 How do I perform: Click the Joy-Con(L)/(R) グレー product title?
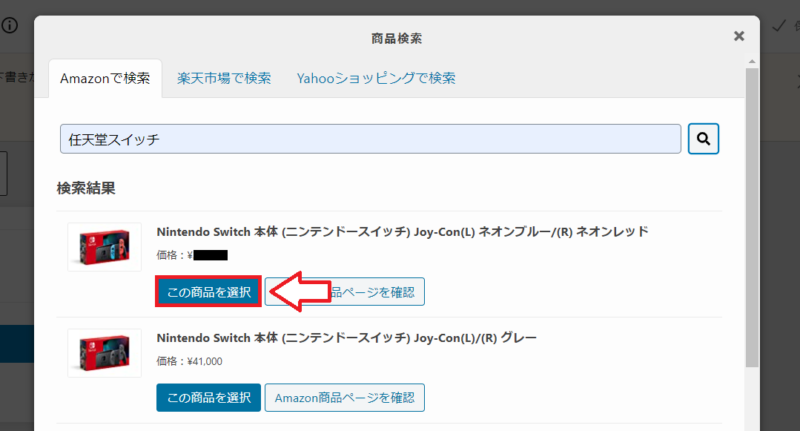click(x=346, y=338)
